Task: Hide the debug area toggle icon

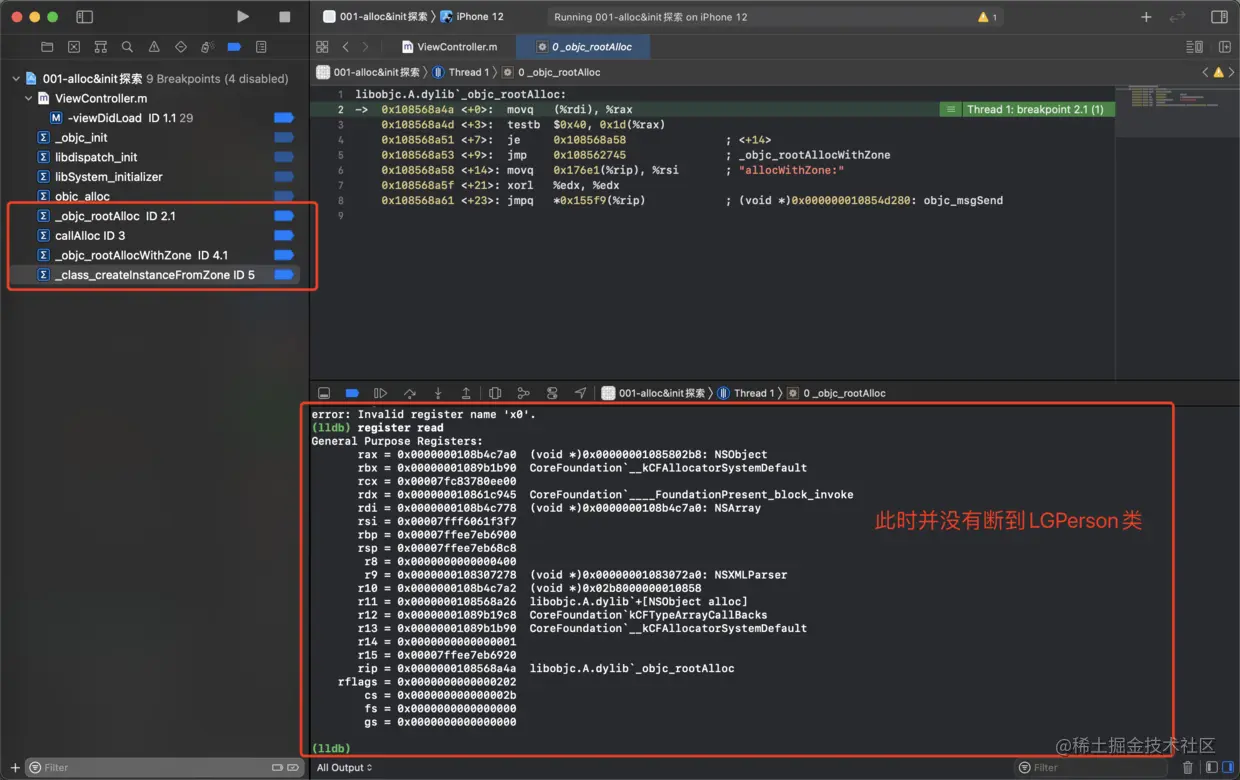Action: tap(324, 393)
